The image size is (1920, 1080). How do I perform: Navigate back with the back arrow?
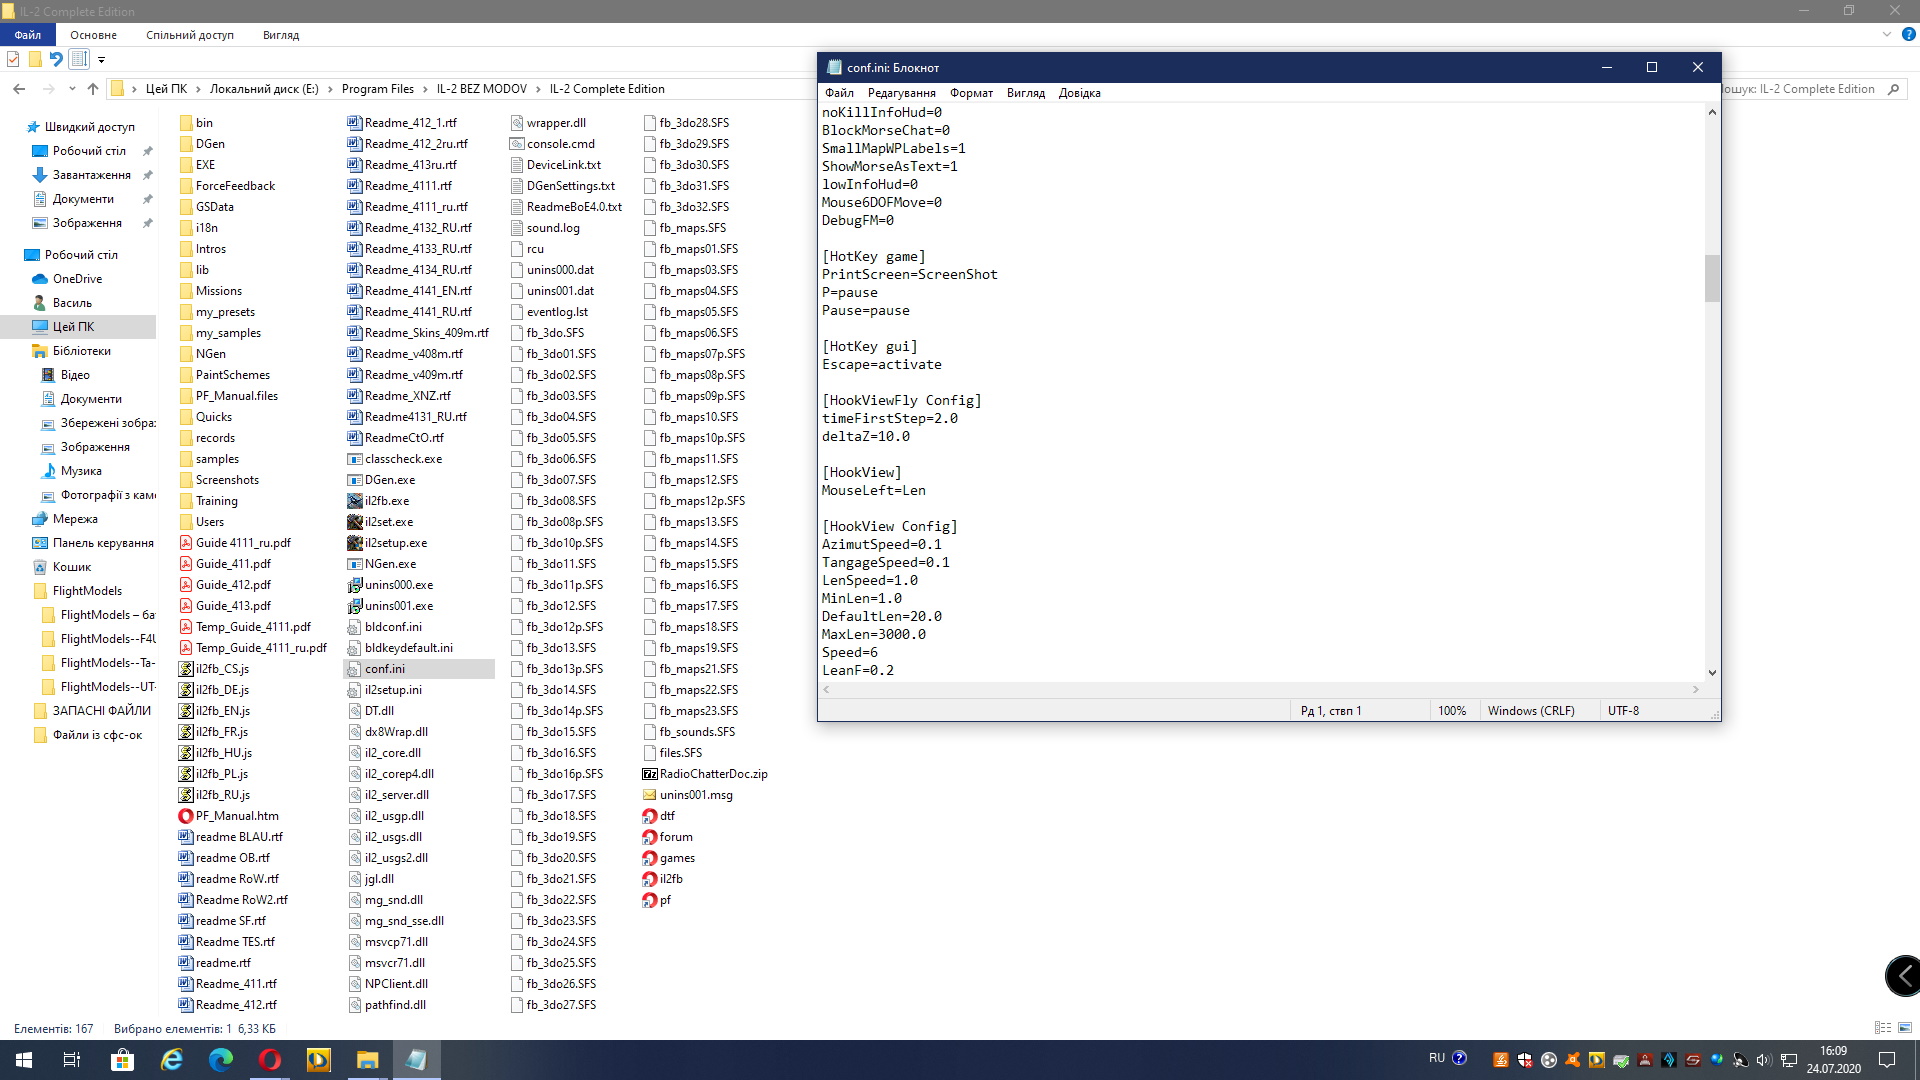(19, 89)
